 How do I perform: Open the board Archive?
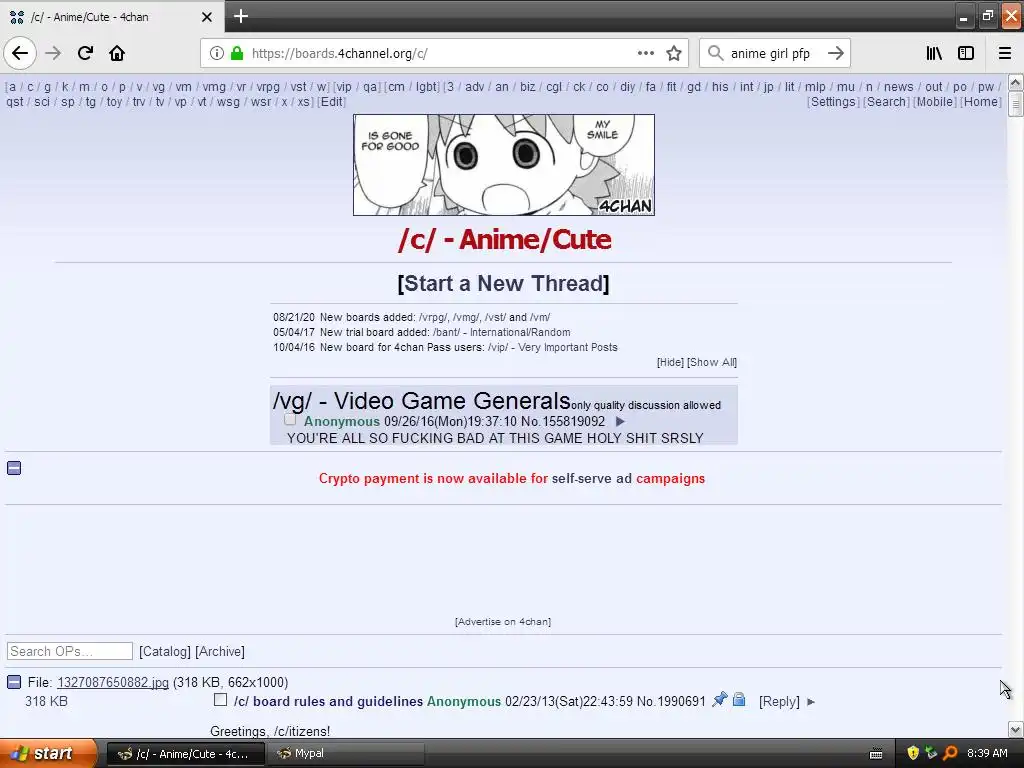220,651
